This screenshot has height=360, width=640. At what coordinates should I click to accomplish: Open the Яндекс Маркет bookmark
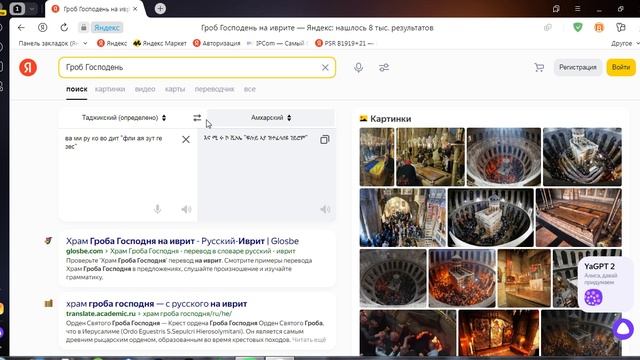pos(160,43)
